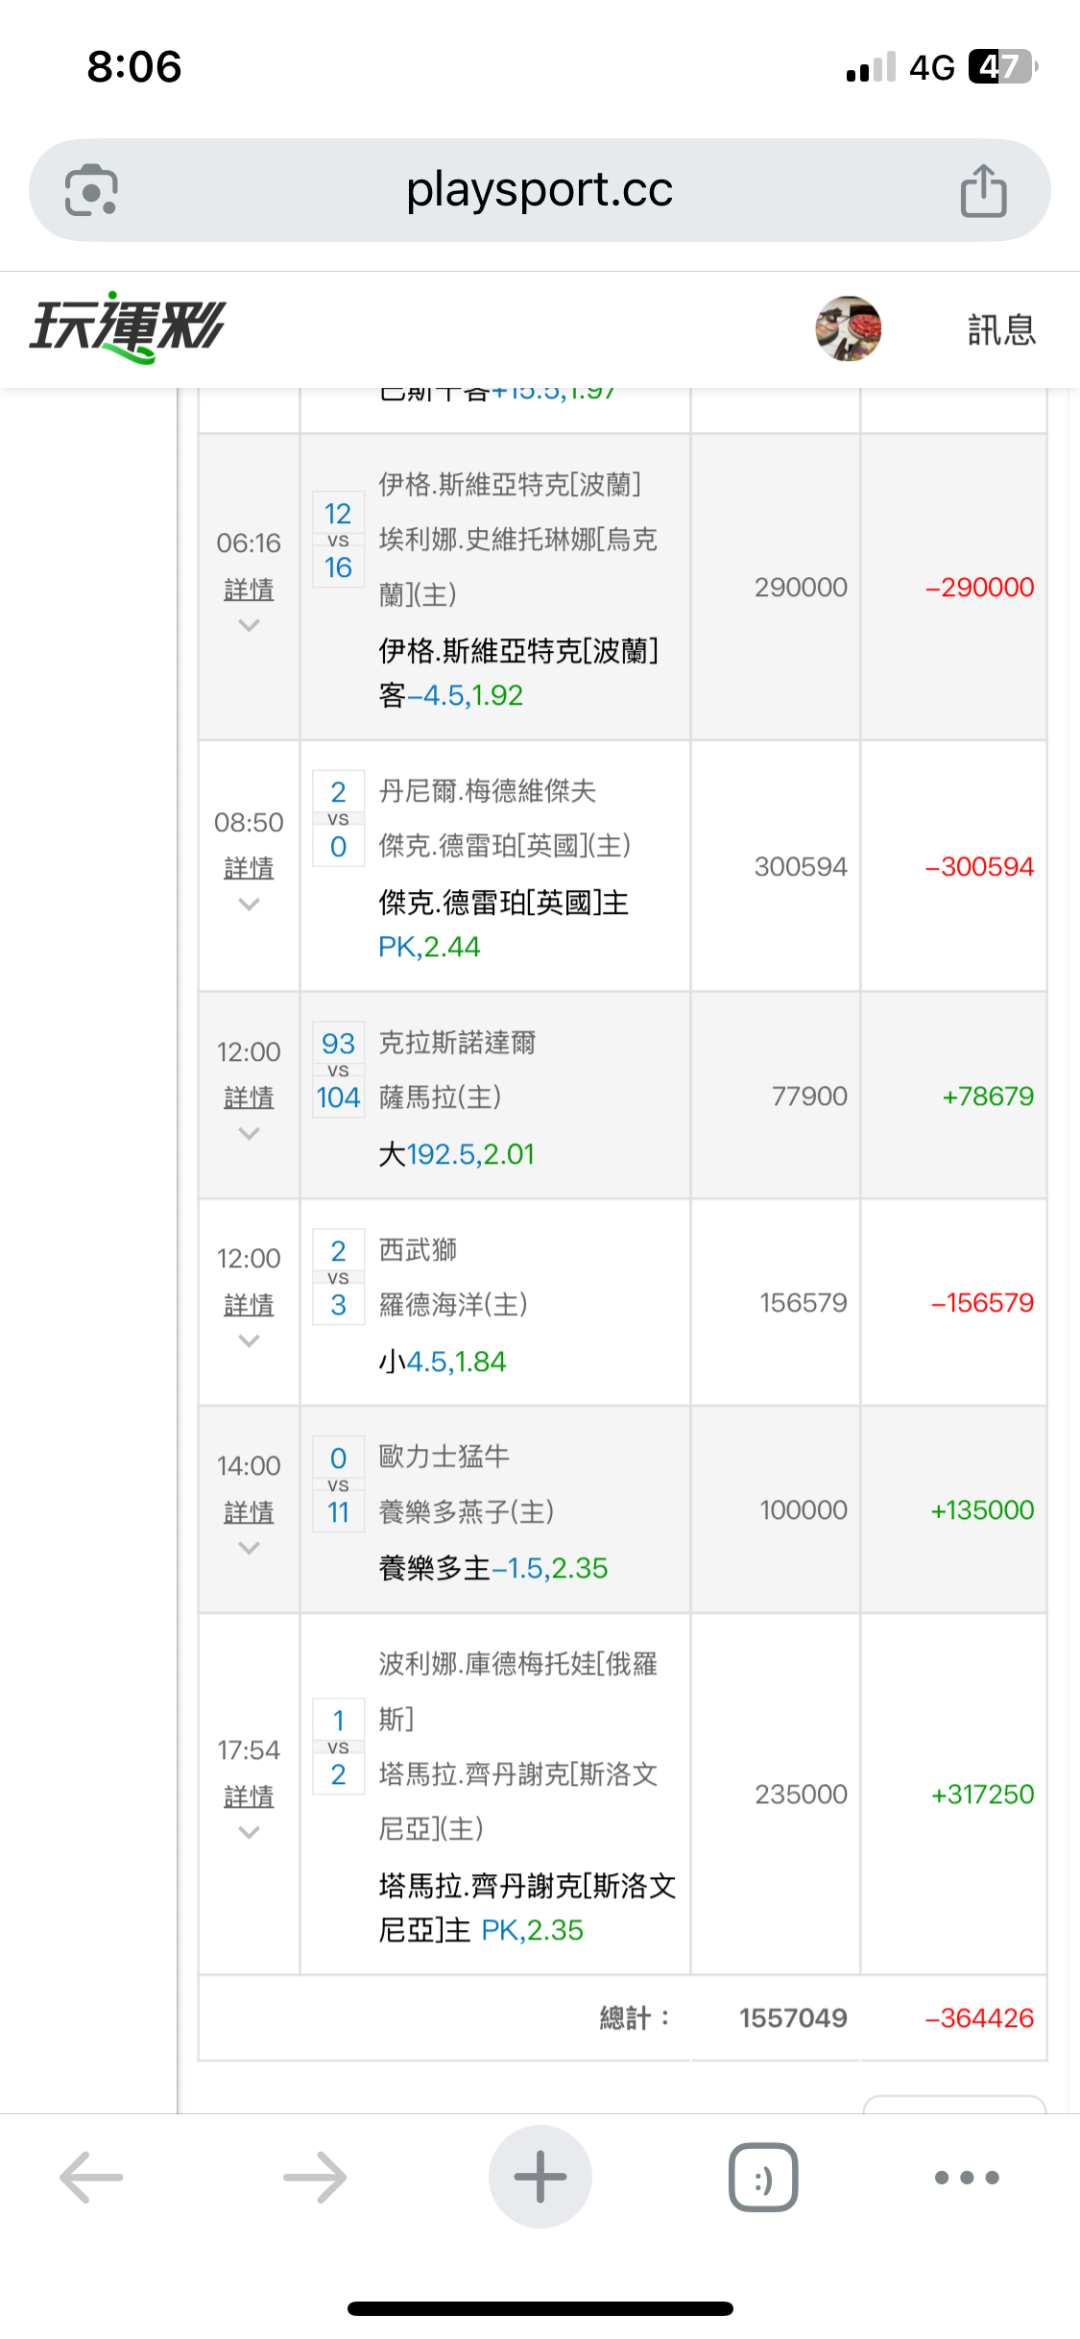Expand the 17:54 match row chevron
Image resolution: width=1080 pixels, height=2339 pixels.
click(x=249, y=1833)
